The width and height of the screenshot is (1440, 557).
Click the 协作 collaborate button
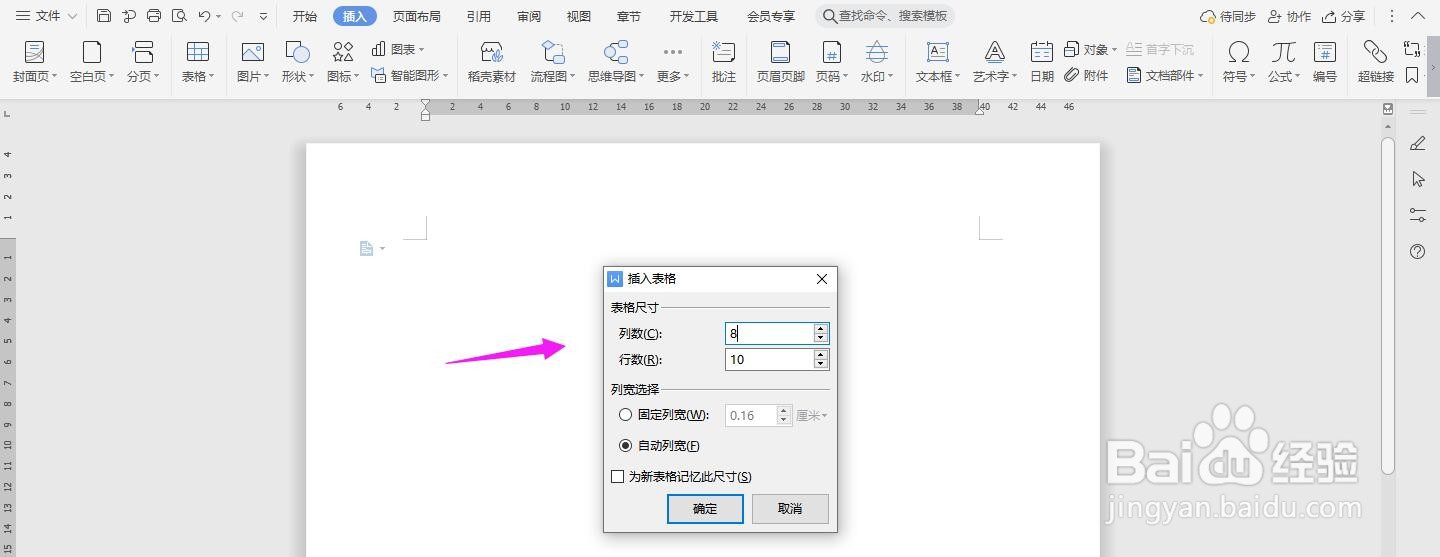[1289, 16]
